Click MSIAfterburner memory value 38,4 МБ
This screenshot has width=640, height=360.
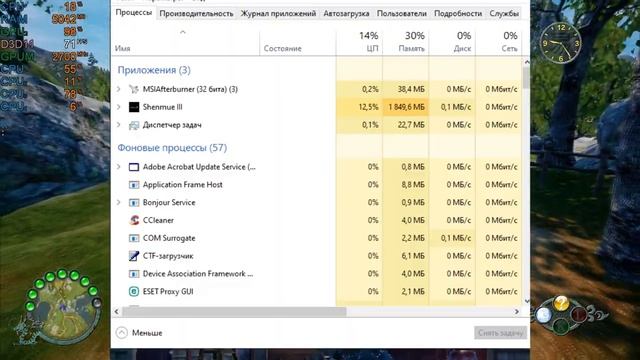(411, 89)
